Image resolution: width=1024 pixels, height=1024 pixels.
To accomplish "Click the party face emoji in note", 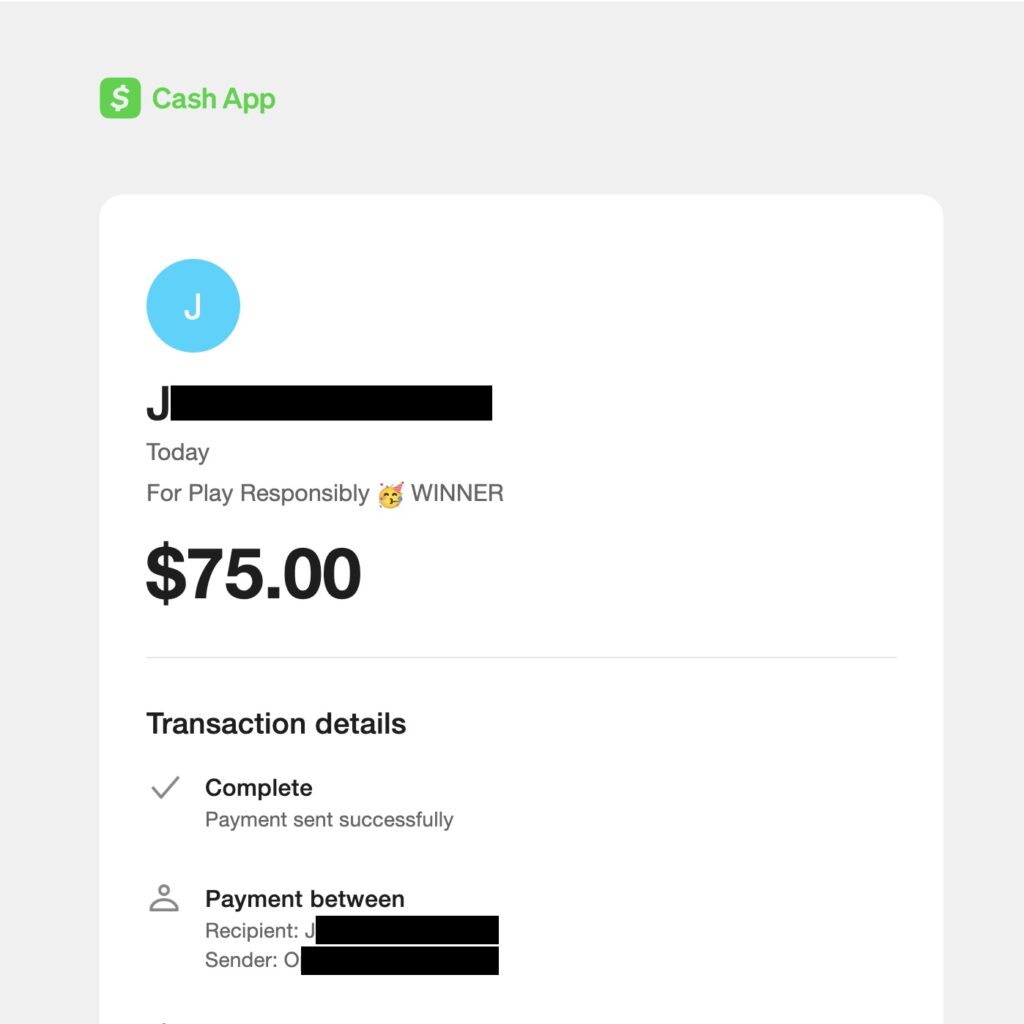I will 390,494.
